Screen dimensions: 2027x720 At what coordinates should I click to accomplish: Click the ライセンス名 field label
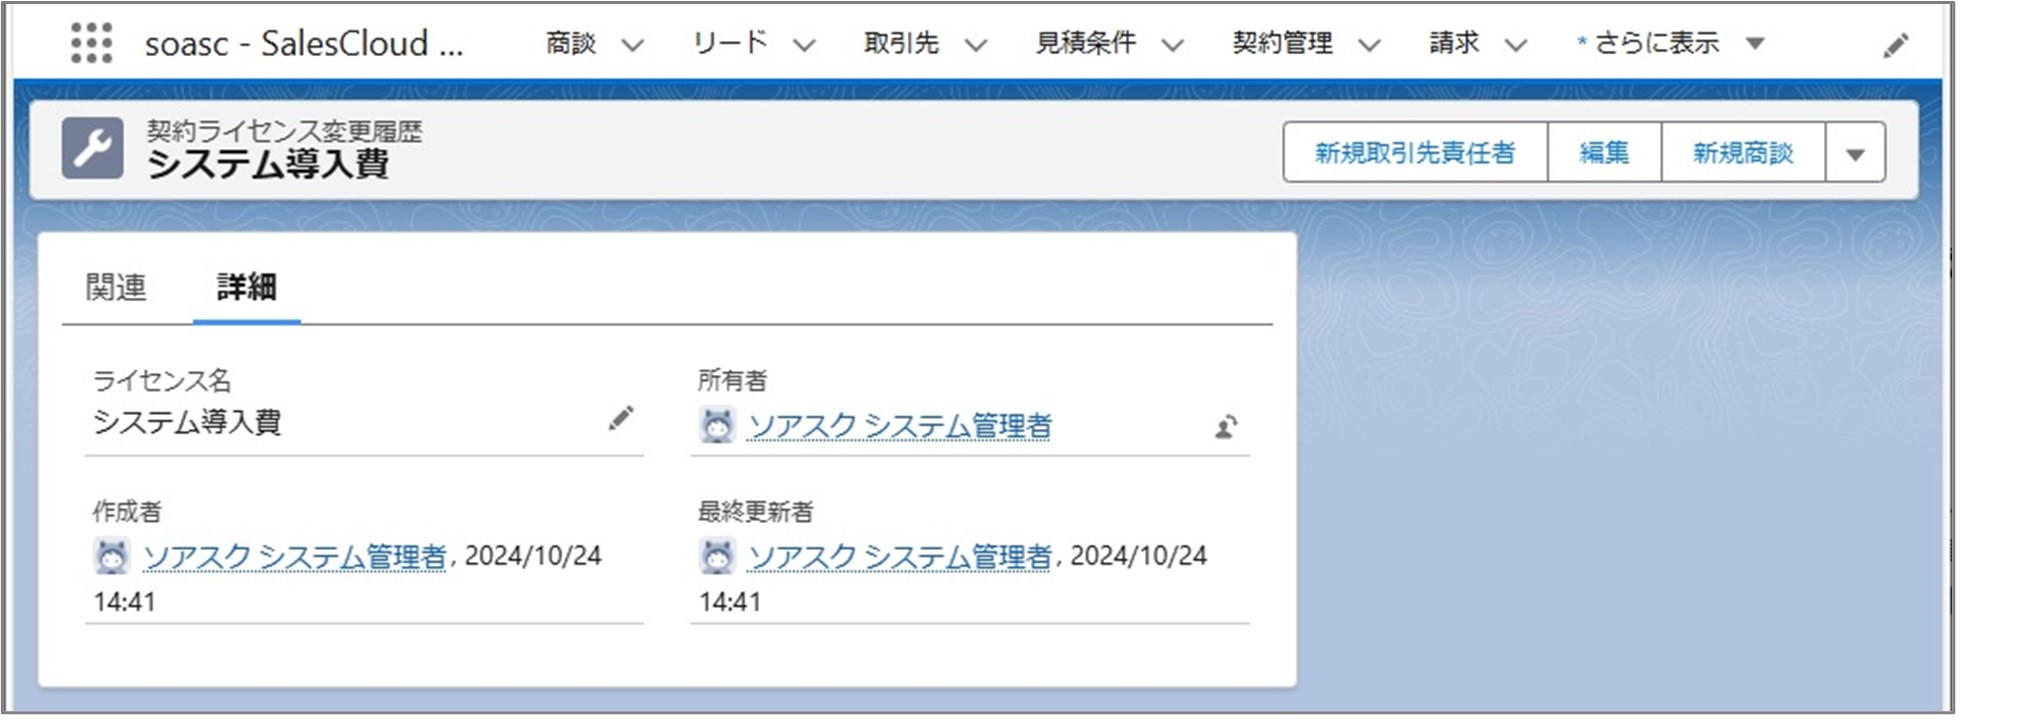(x=162, y=381)
